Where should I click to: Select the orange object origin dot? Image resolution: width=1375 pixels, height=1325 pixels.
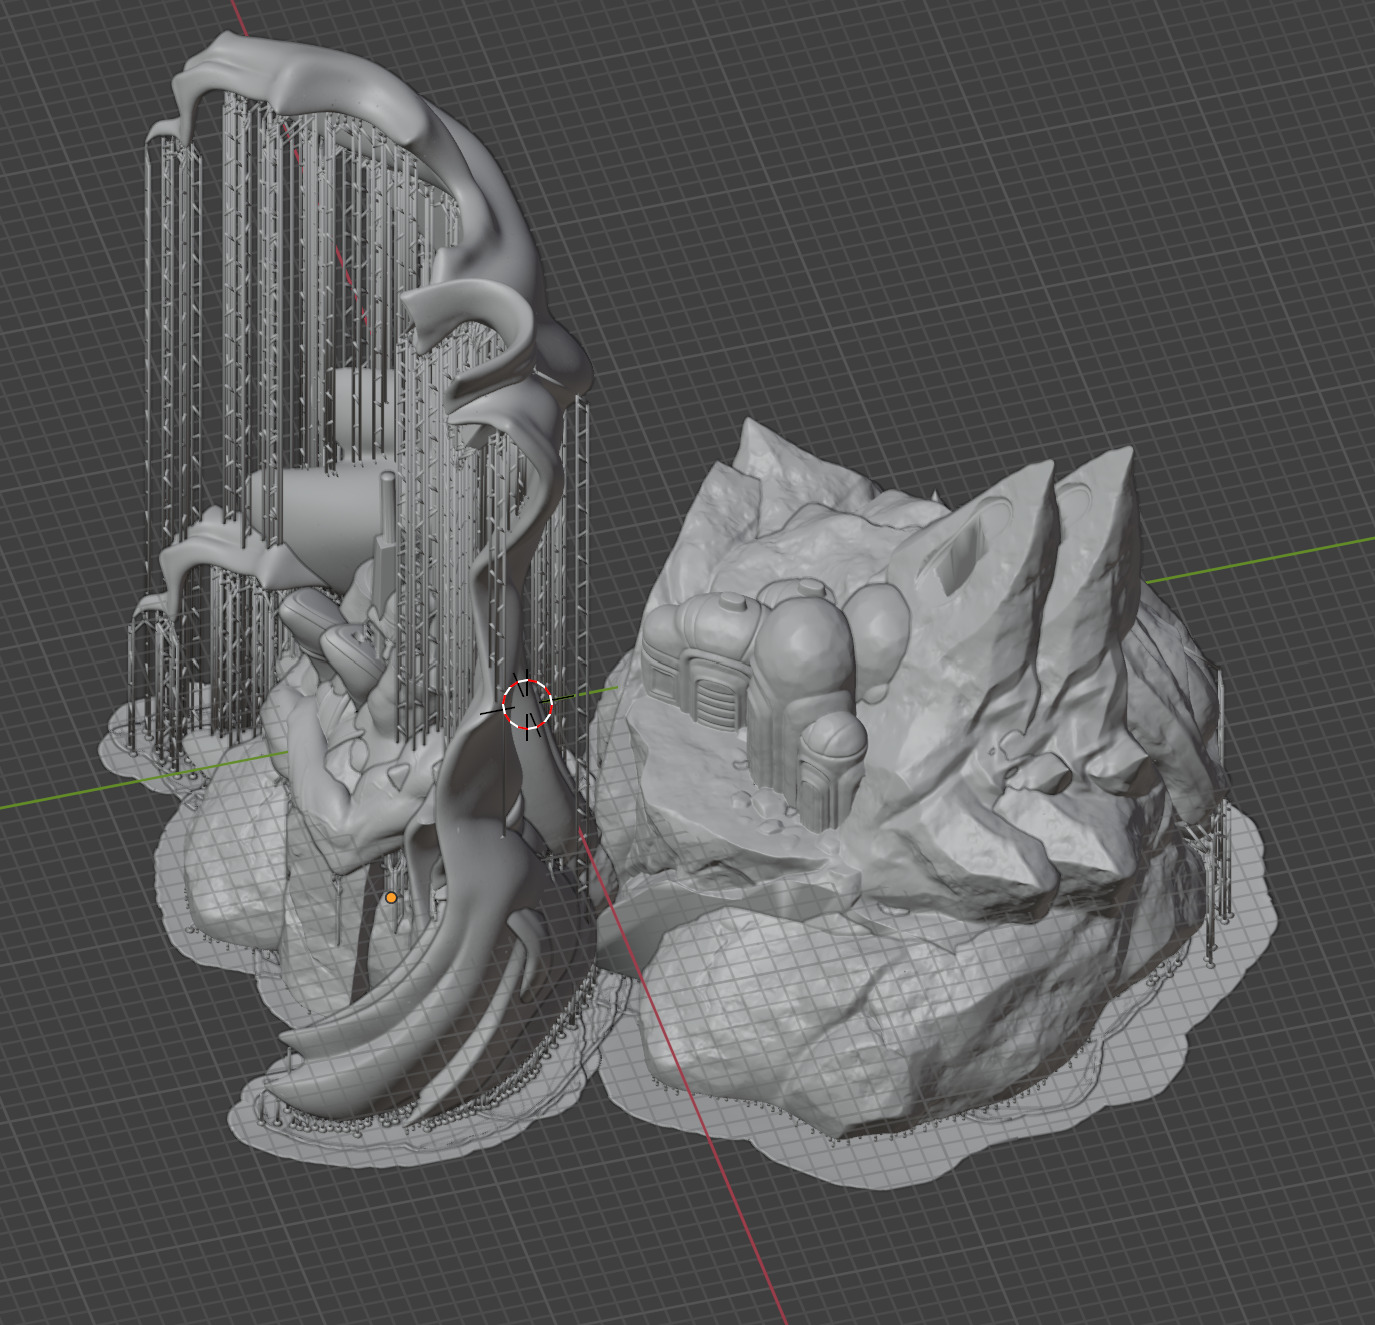pyautogui.click(x=391, y=898)
